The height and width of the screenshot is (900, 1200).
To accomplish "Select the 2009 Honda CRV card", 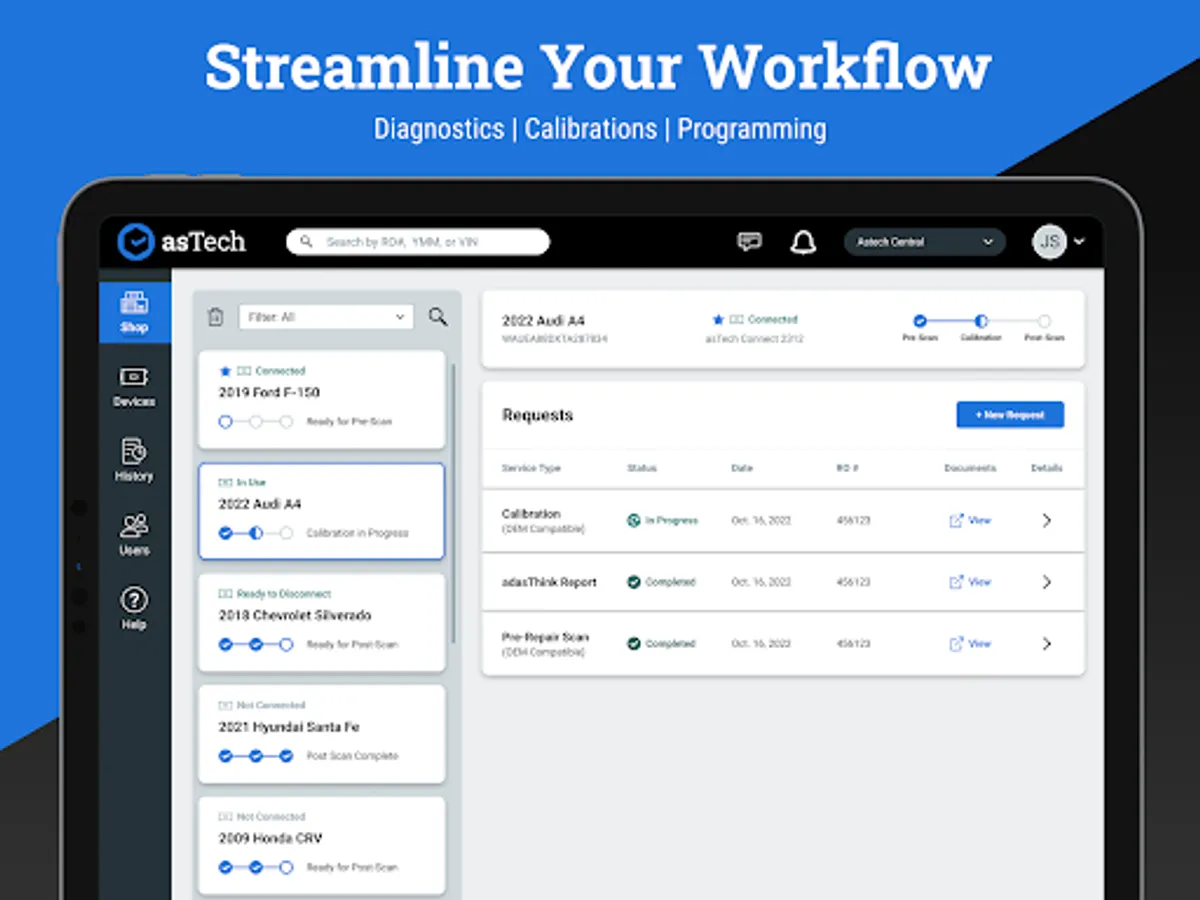I will (x=322, y=845).
